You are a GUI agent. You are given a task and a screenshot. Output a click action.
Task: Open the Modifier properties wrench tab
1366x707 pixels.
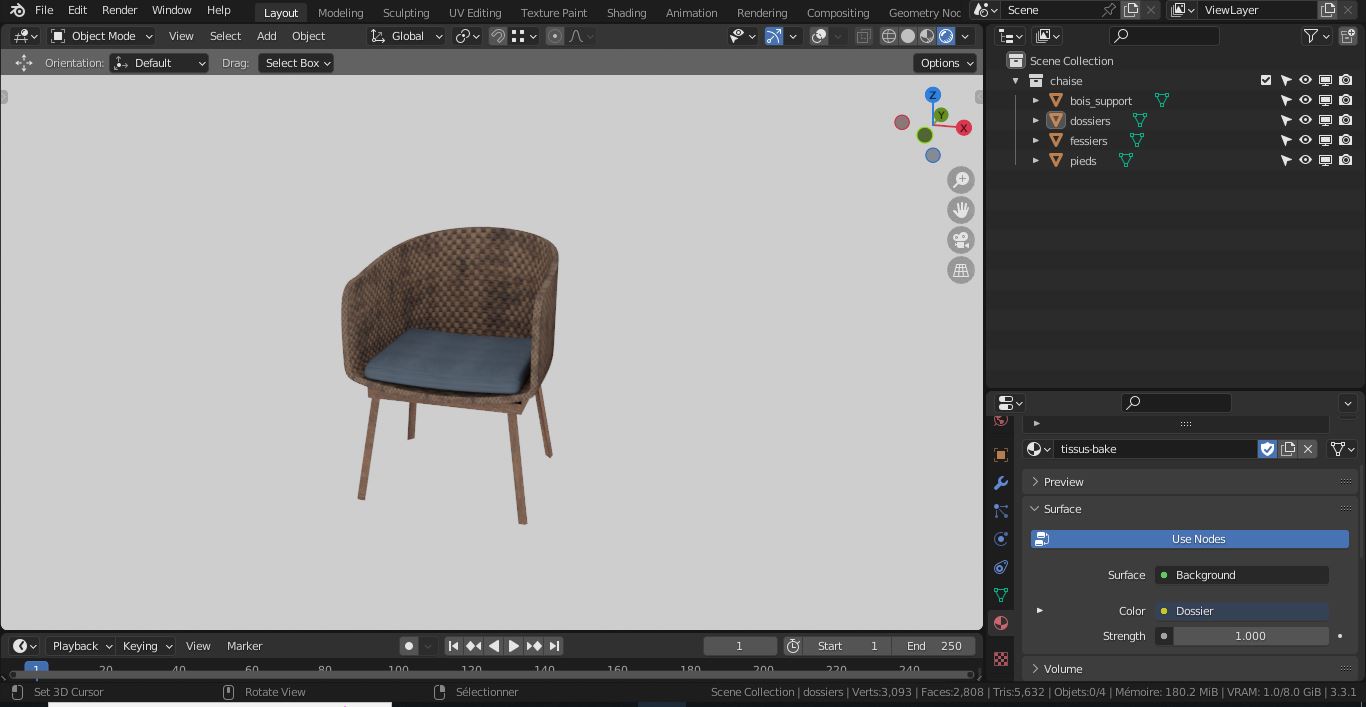point(1000,483)
